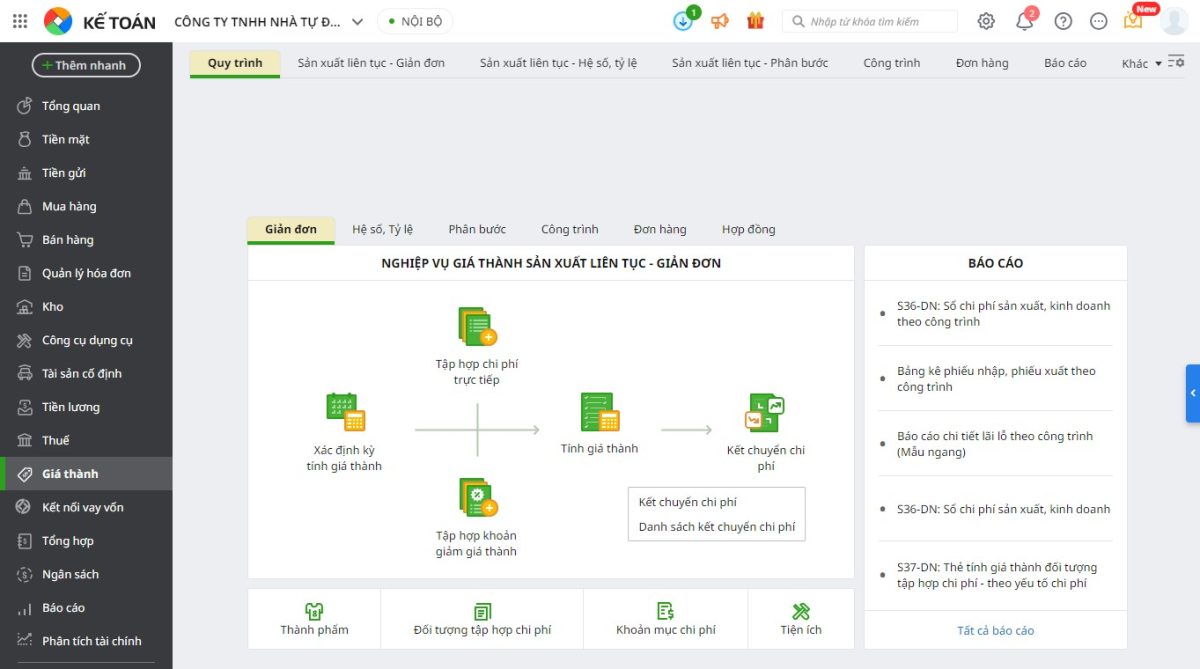Switch to the Hệ số, Tỷ lệ tab
The image size is (1200, 669).
tap(382, 229)
